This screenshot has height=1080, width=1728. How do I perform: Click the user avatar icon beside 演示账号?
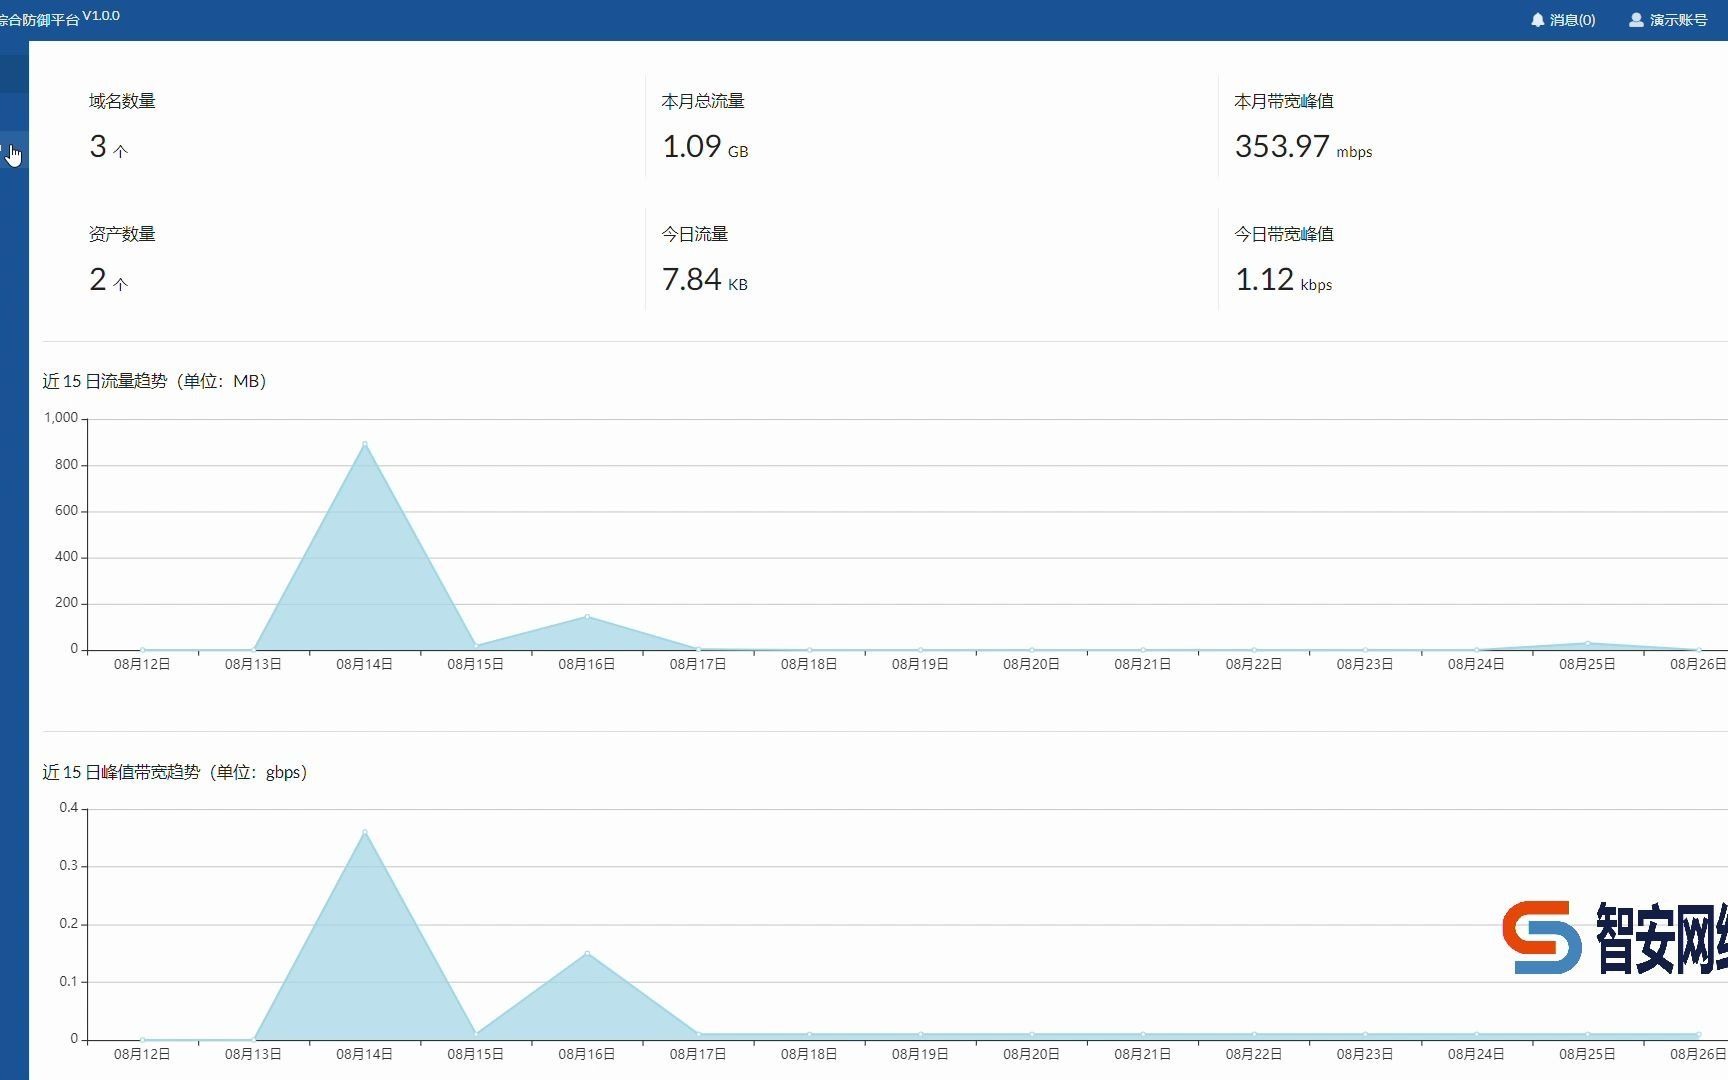pyautogui.click(x=1636, y=20)
